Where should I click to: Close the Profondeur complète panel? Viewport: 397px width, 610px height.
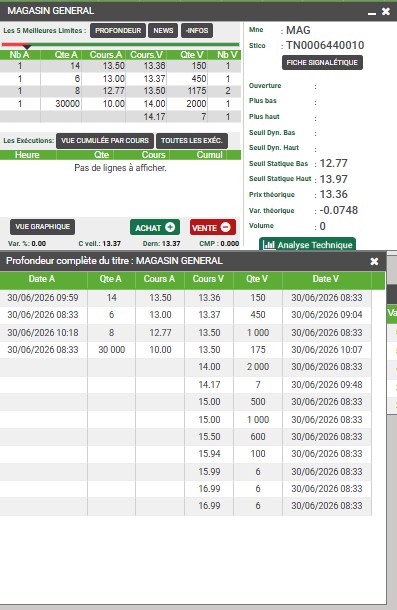(x=374, y=261)
